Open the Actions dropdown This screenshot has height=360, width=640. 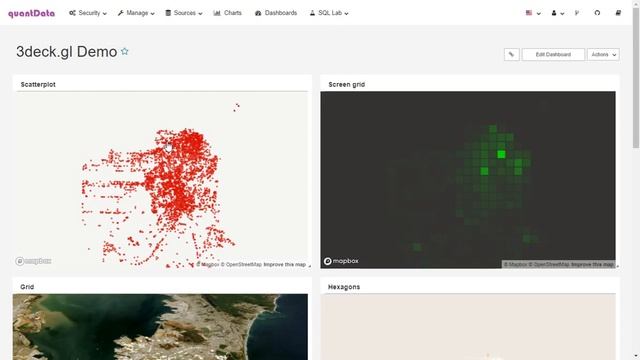click(603, 54)
